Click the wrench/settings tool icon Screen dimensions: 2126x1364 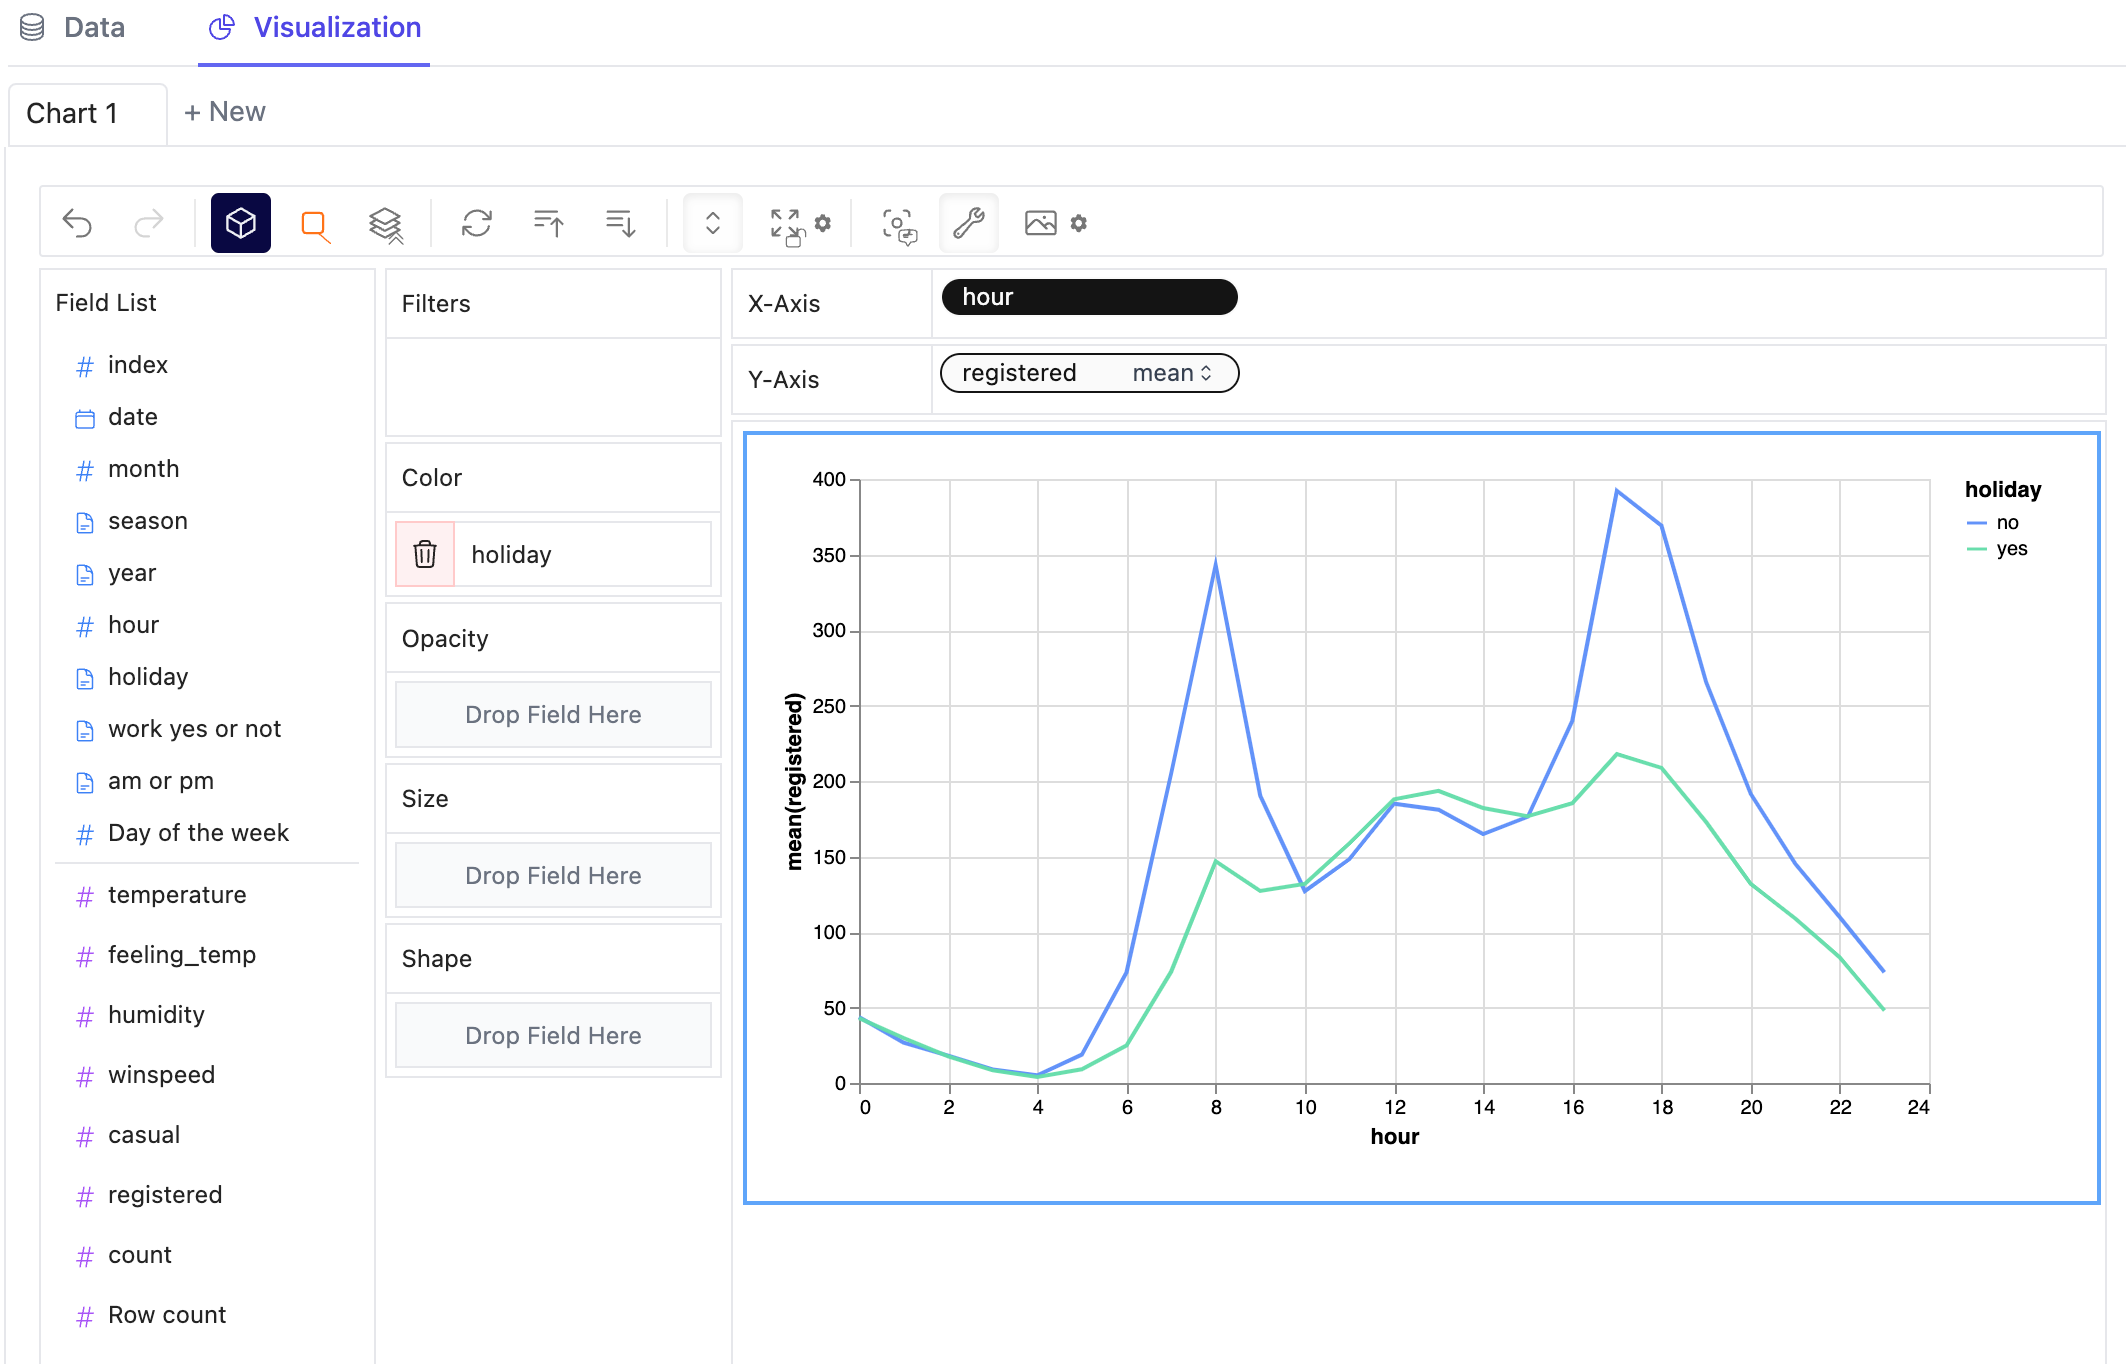pos(968,222)
